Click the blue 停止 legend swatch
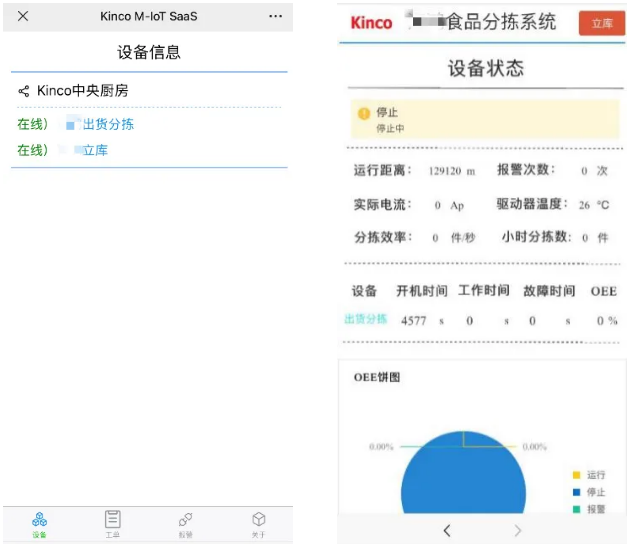The width and height of the screenshot is (629, 550). click(576, 492)
